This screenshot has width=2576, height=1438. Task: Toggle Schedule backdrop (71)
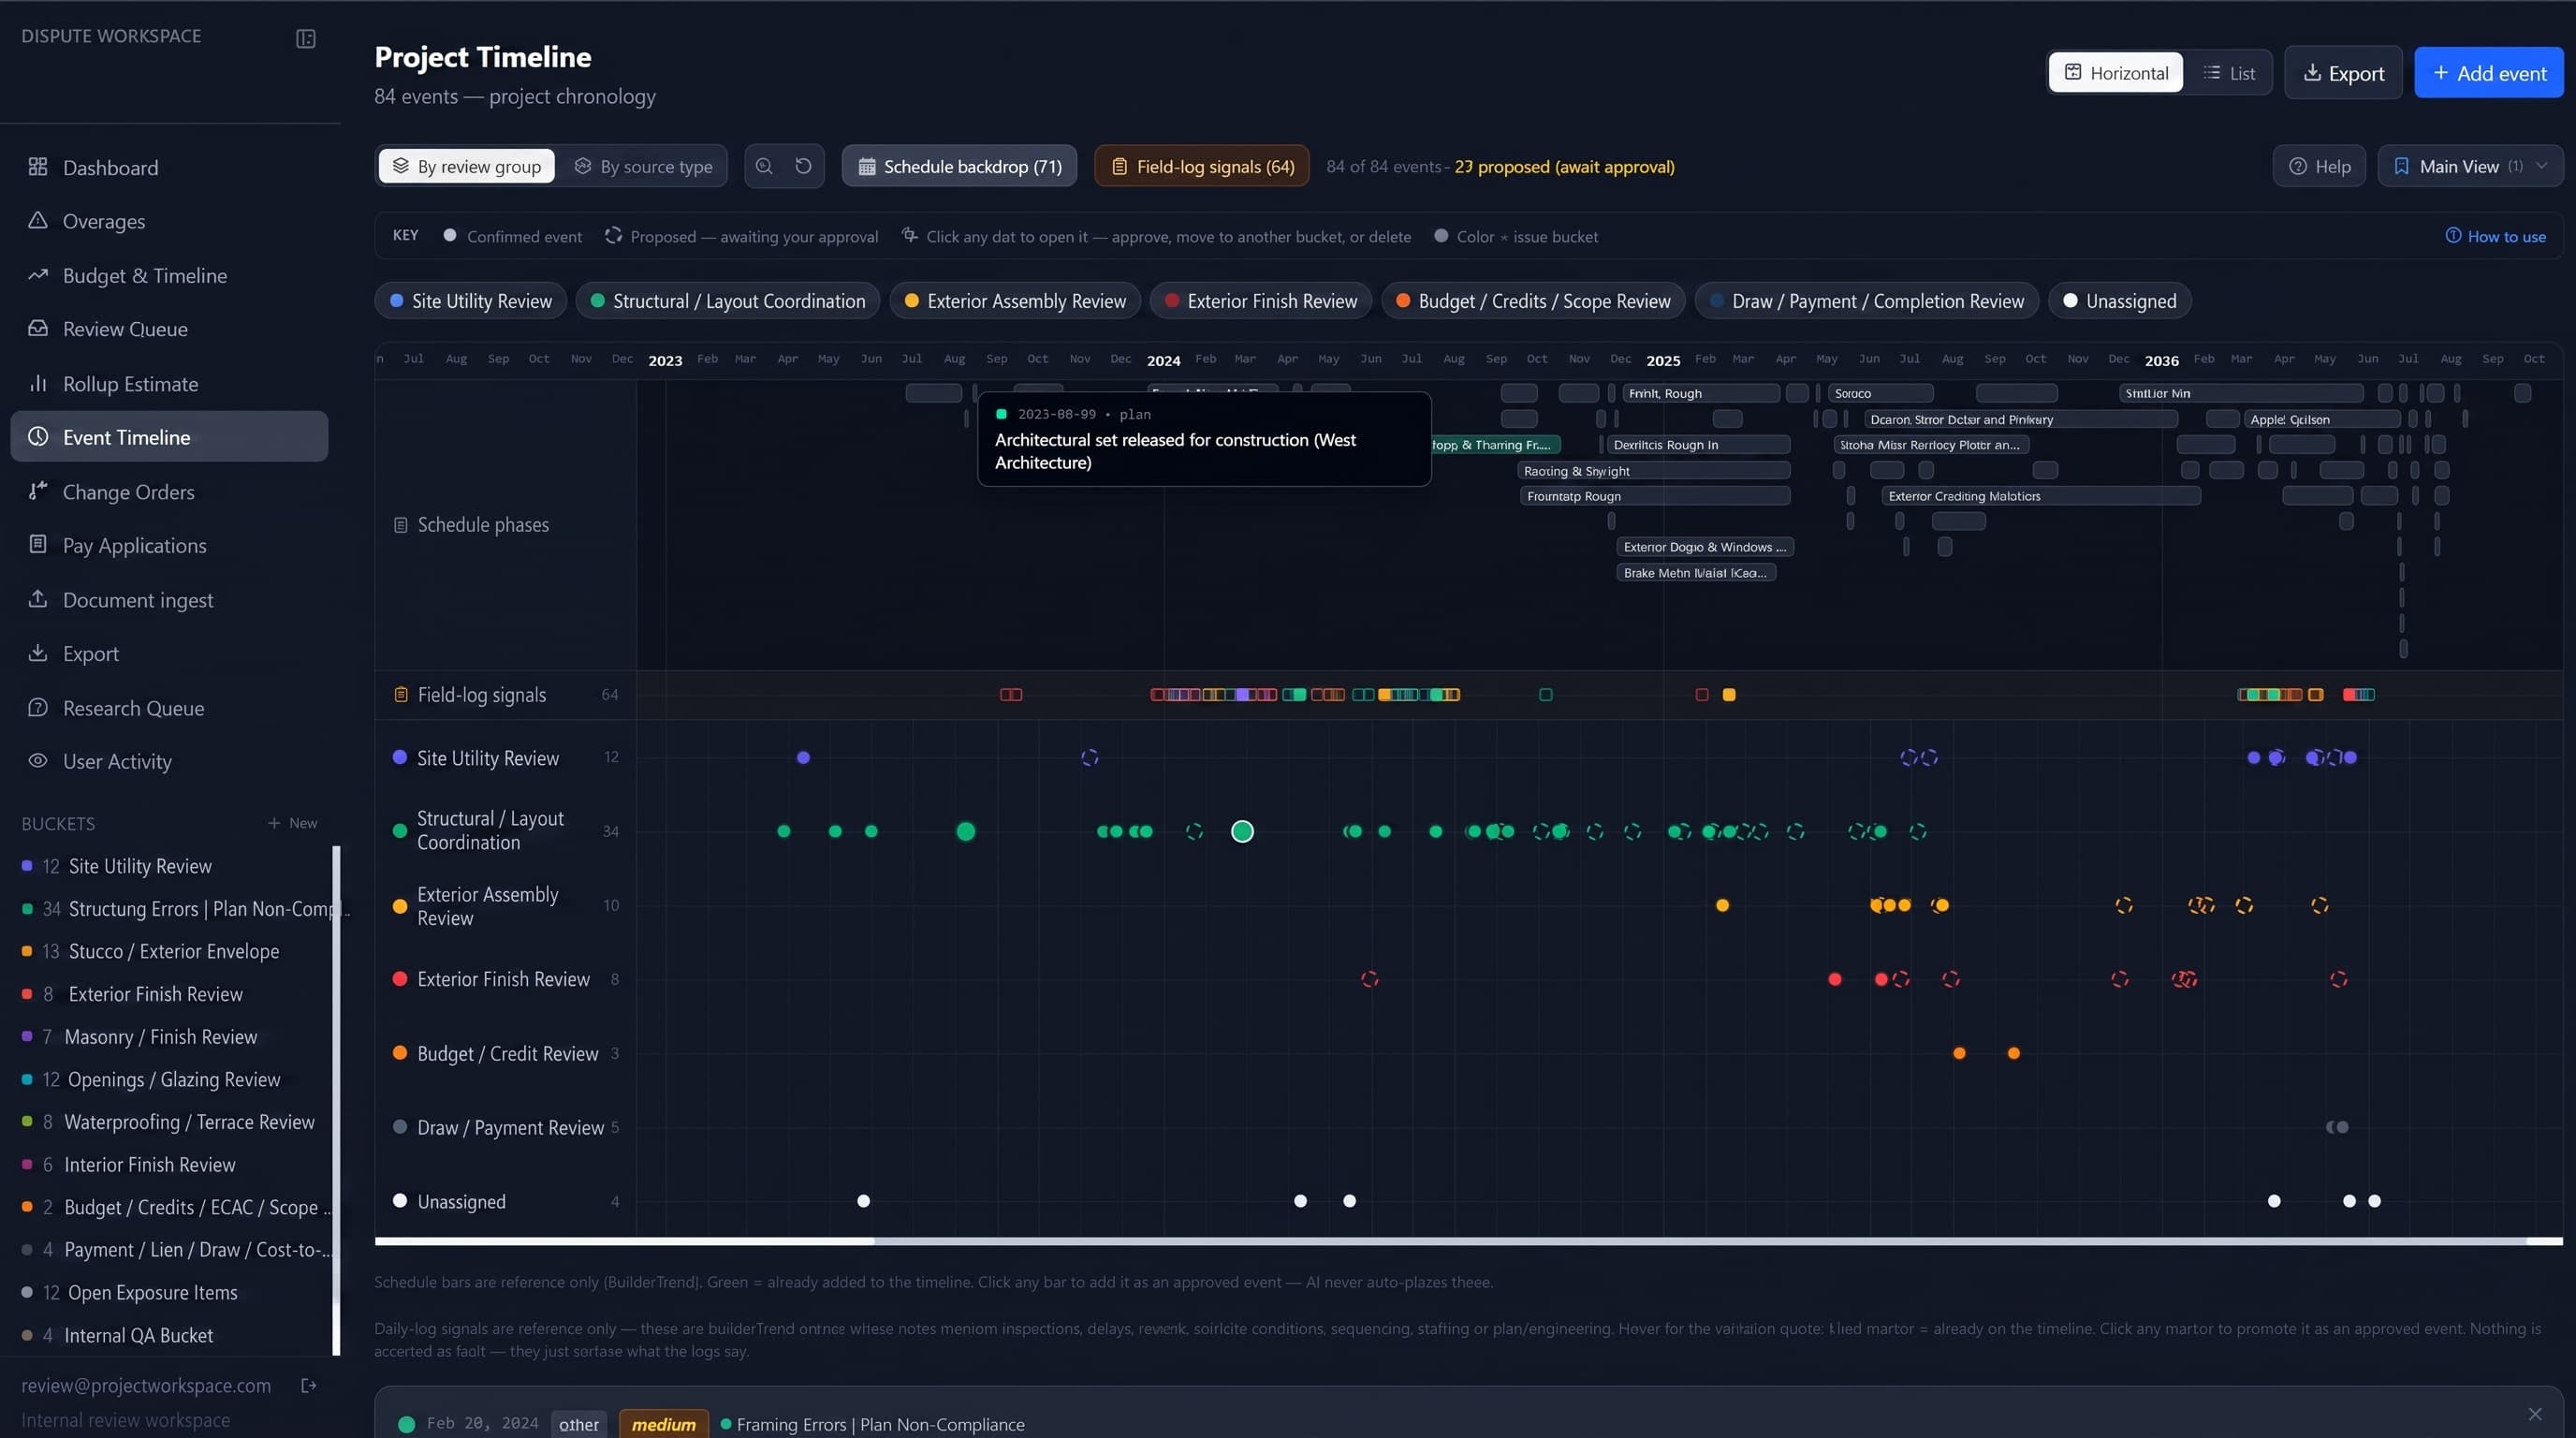(959, 166)
